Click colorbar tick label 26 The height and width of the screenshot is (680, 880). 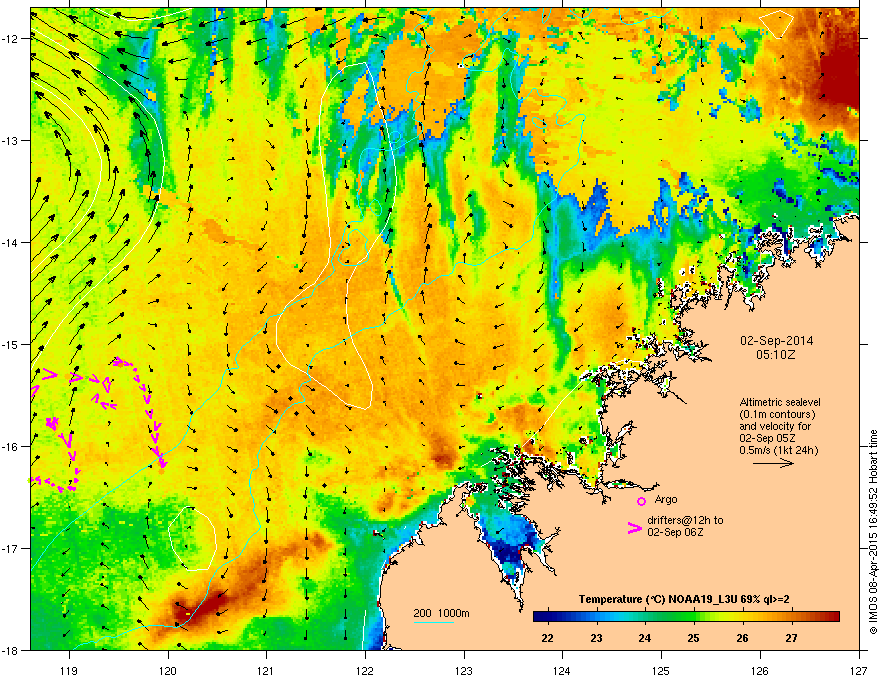coord(742,638)
